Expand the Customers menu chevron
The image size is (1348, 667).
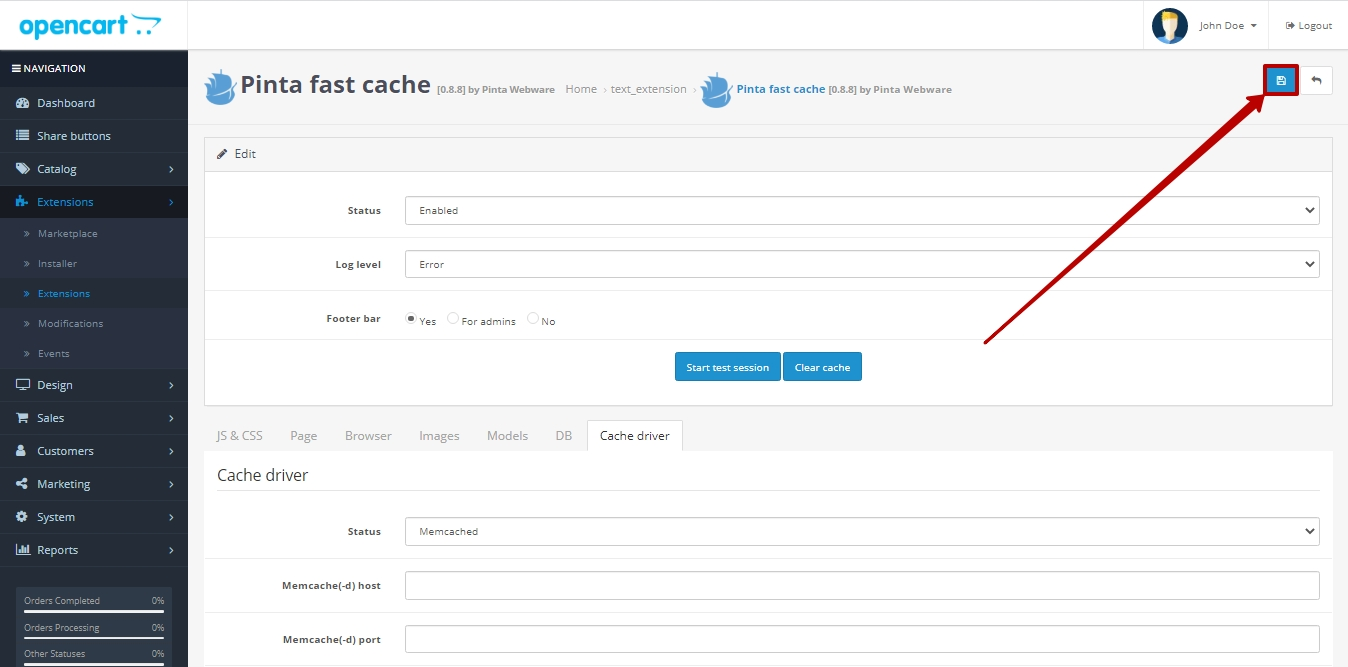[x=171, y=451]
